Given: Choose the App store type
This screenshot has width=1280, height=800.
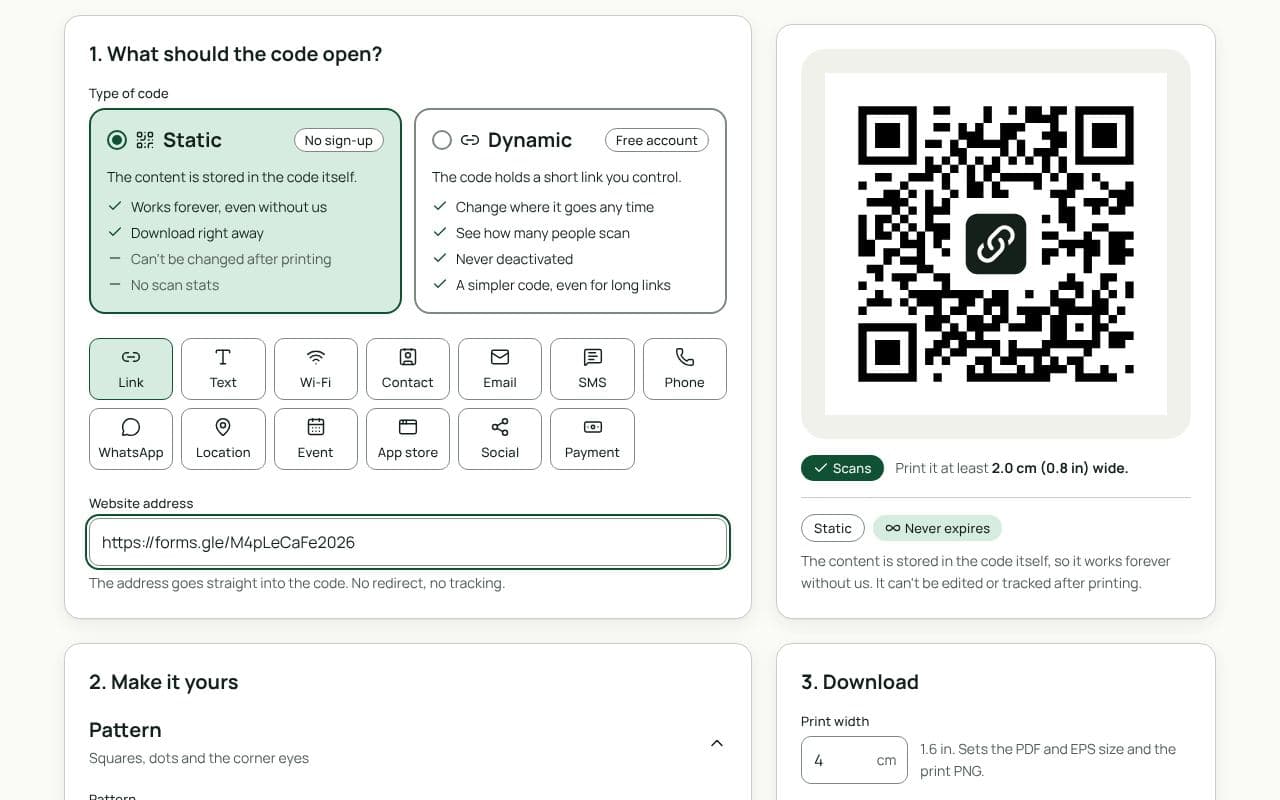Looking at the screenshot, I should pyautogui.click(x=408, y=439).
